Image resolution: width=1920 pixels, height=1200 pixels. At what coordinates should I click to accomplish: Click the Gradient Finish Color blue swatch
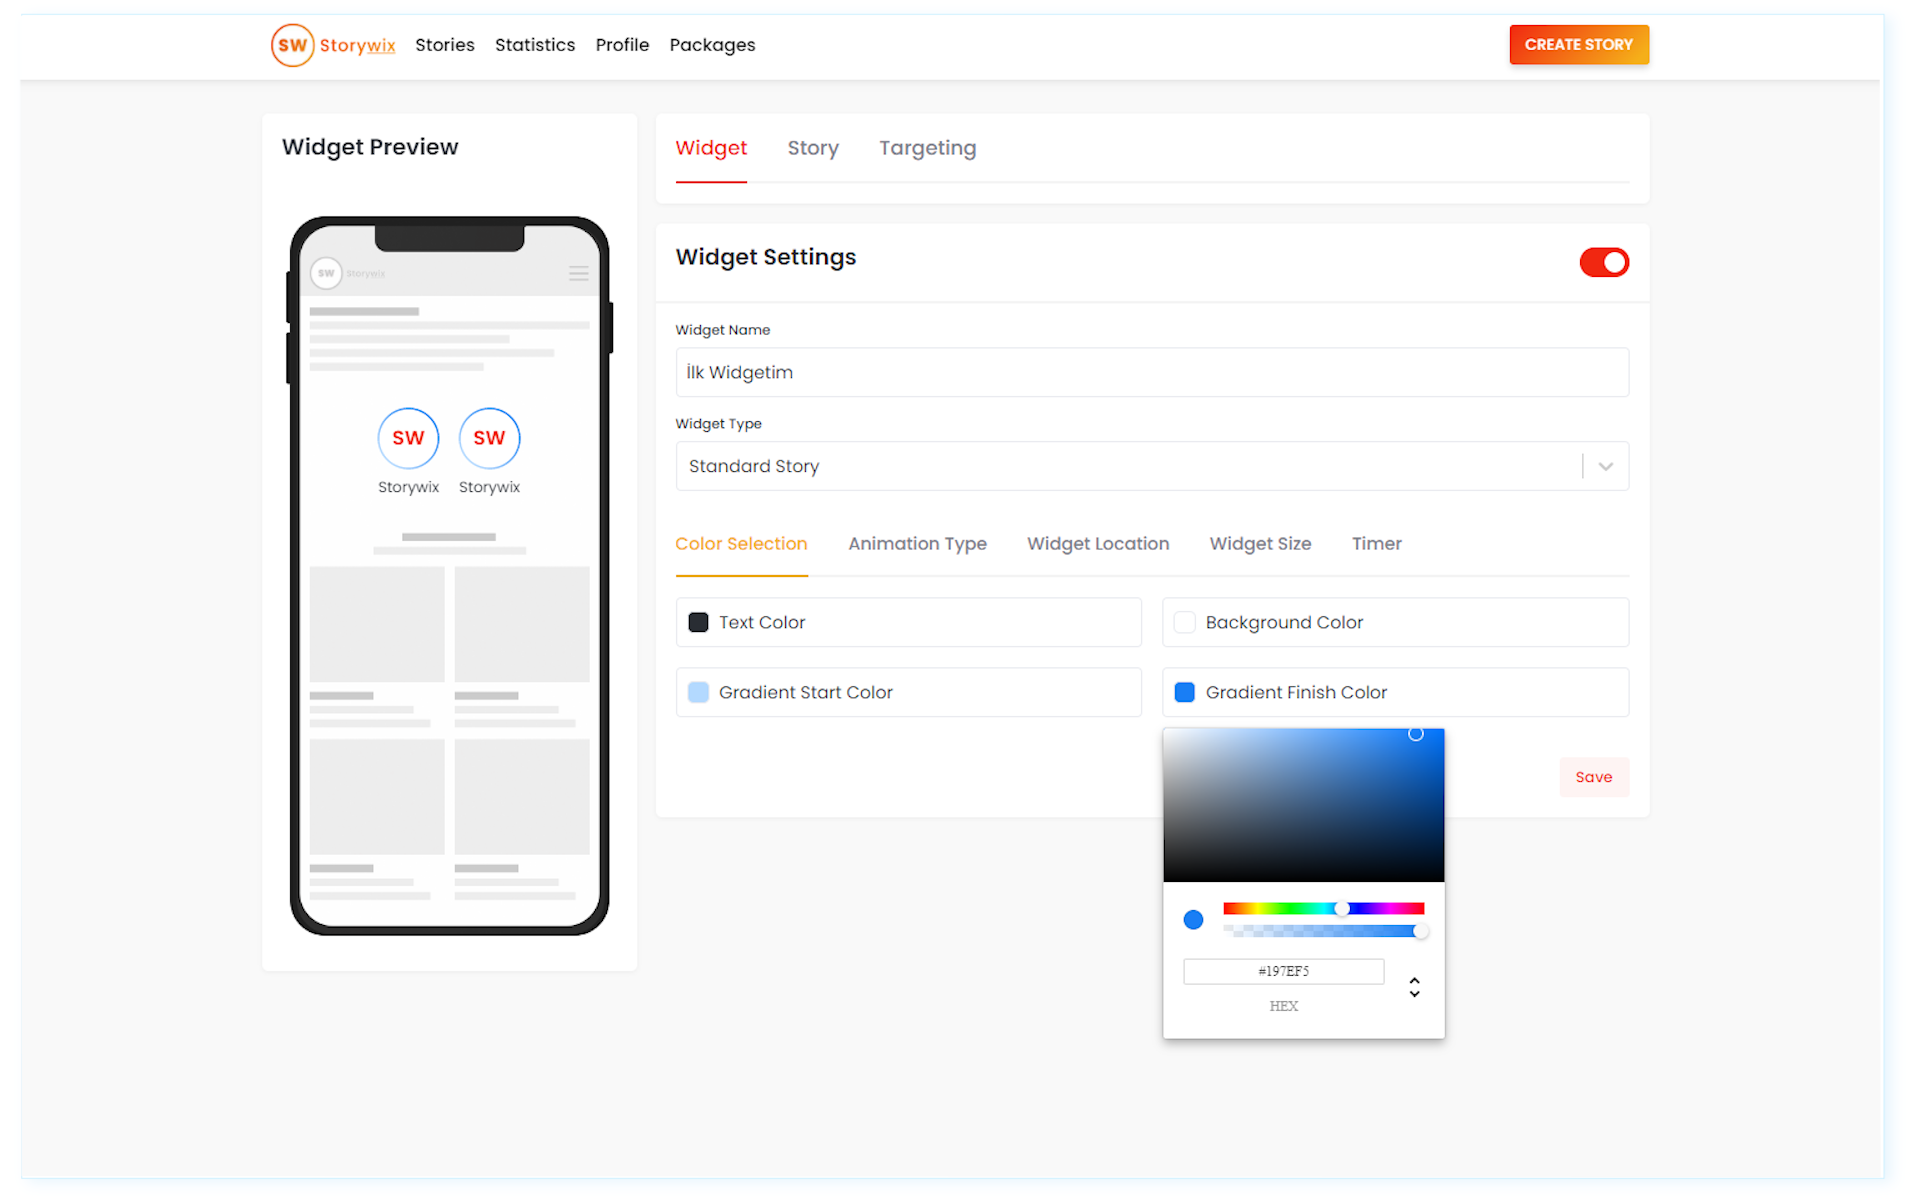coord(1184,692)
